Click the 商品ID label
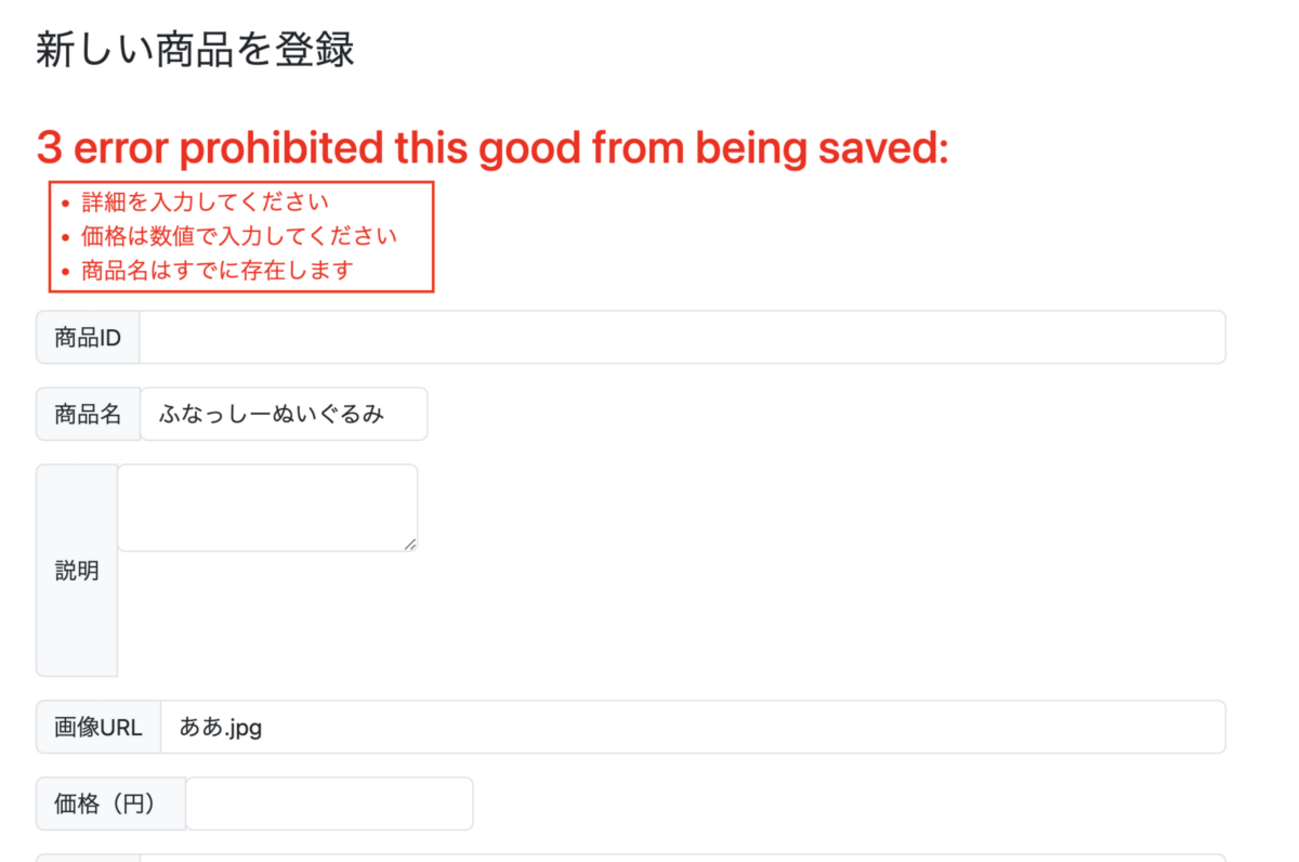 tap(88, 338)
